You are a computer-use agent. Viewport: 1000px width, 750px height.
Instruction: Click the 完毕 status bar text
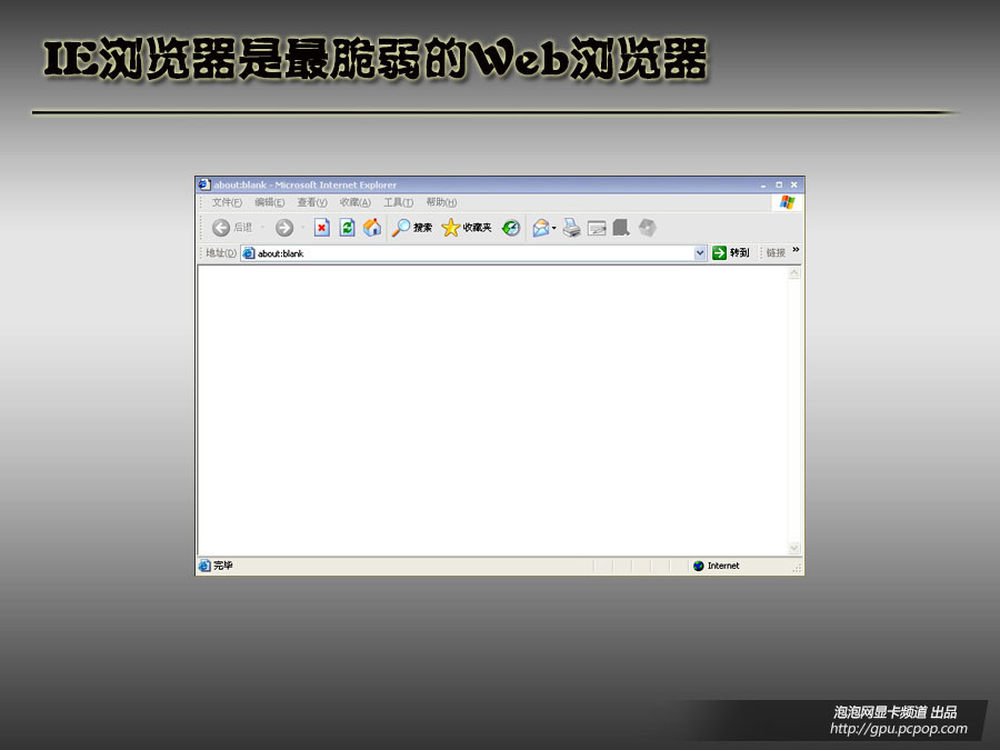223,566
